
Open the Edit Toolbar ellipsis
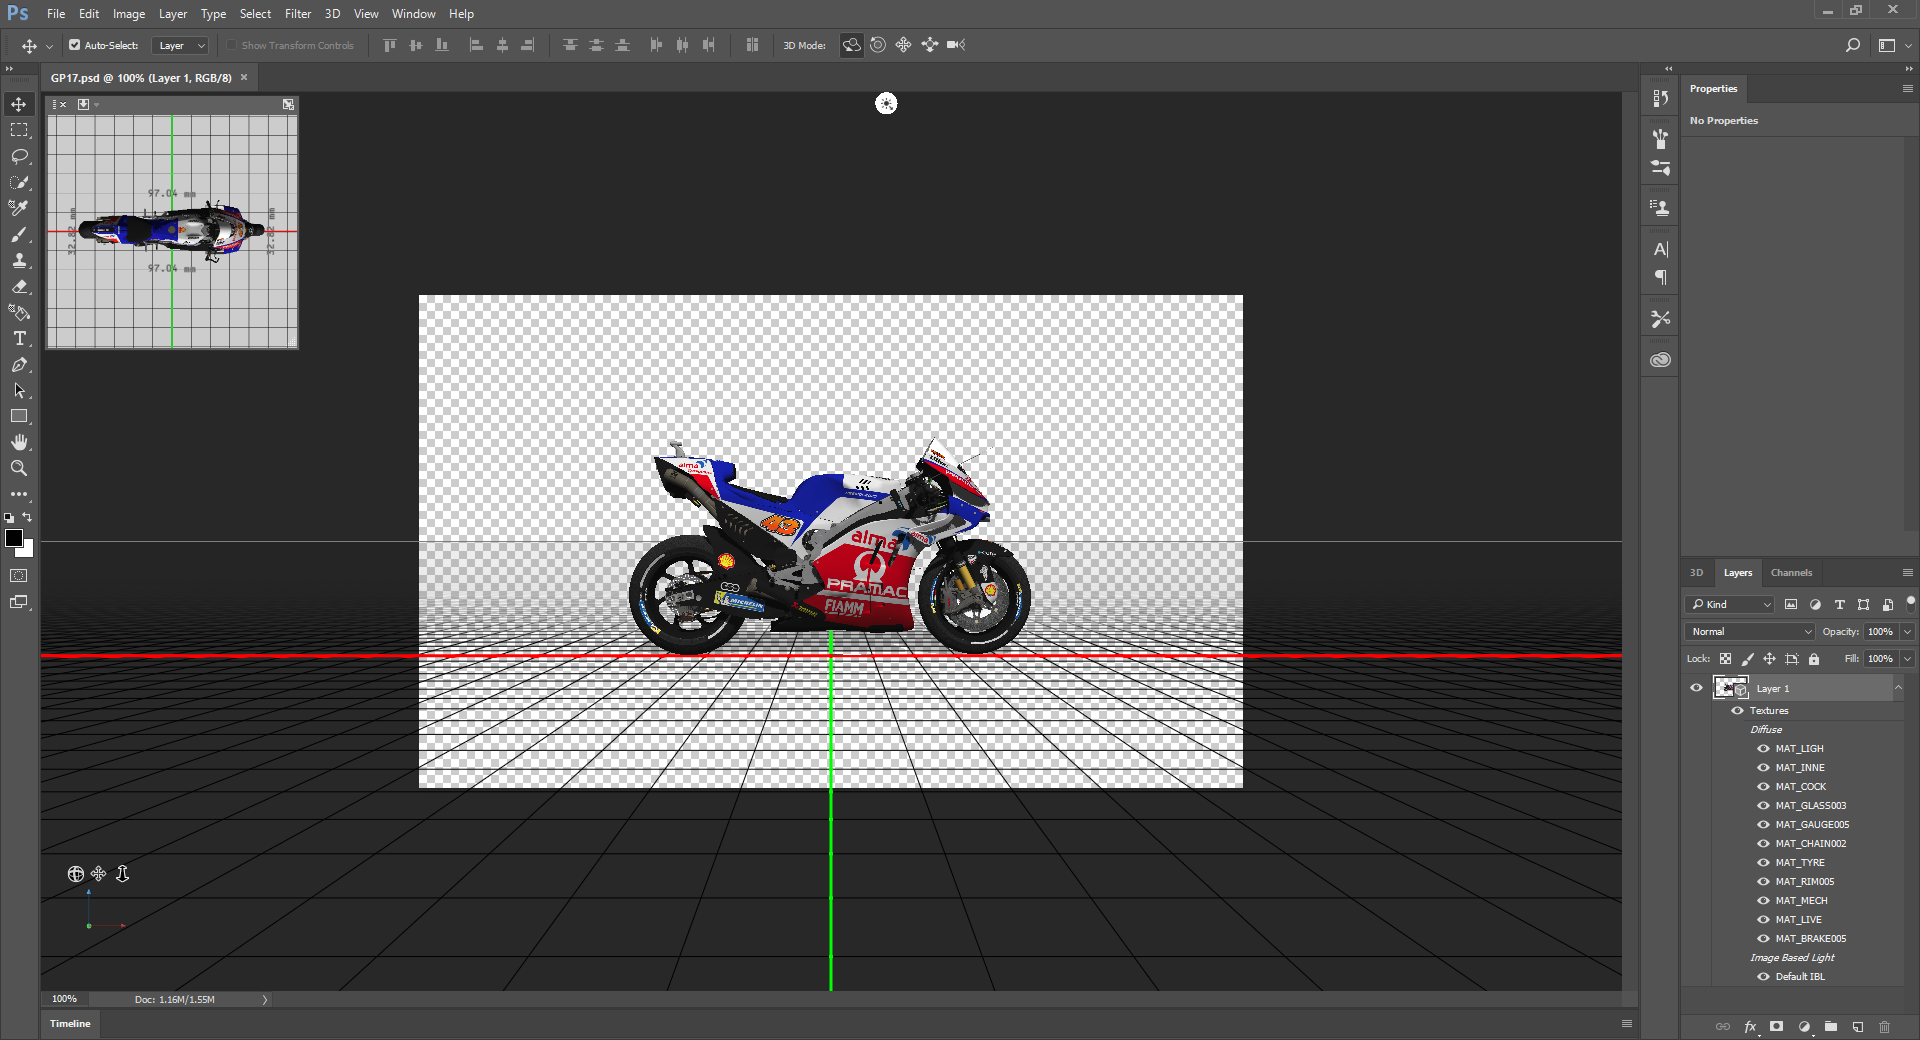[x=19, y=494]
